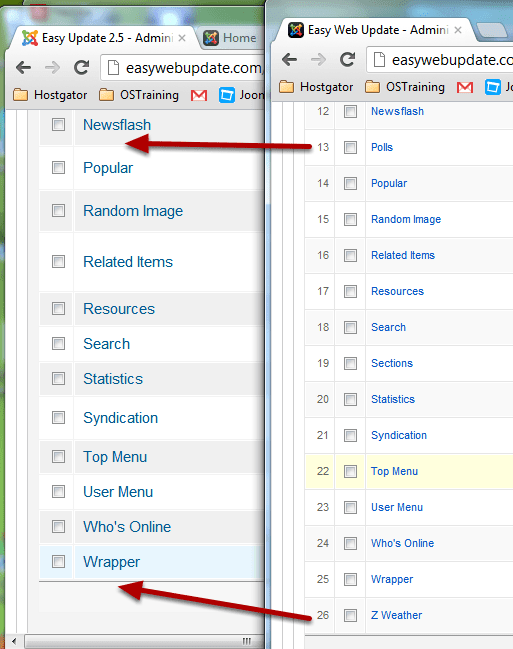Click the left browser address bar
Screen dimensions: 513x649
[x=183, y=67]
